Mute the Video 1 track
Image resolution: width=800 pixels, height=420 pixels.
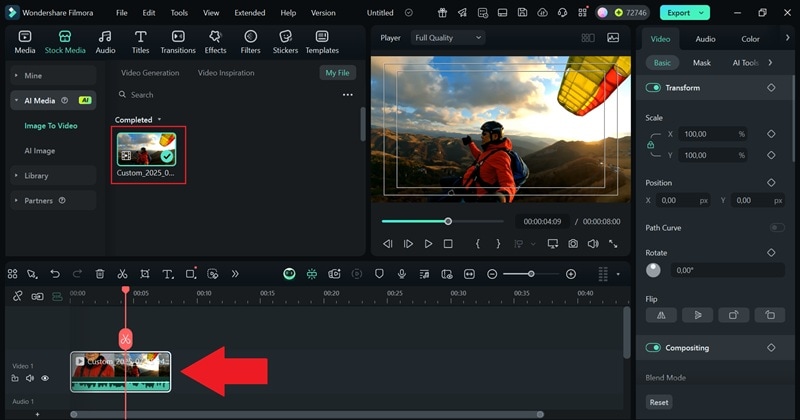tap(30, 378)
